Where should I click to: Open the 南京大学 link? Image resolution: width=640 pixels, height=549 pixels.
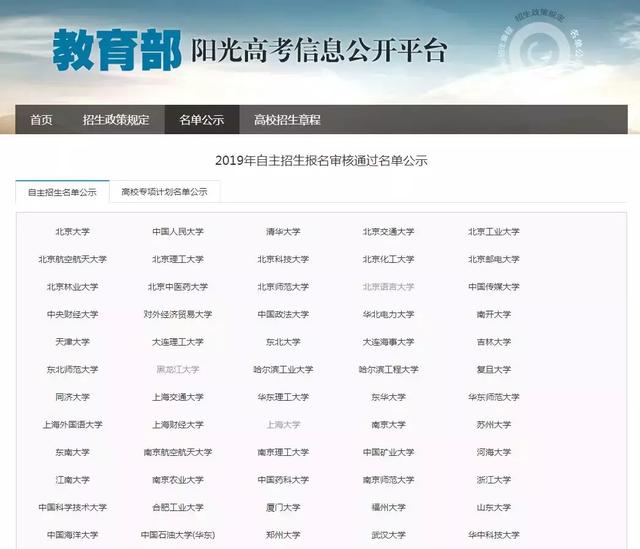(388, 424)
